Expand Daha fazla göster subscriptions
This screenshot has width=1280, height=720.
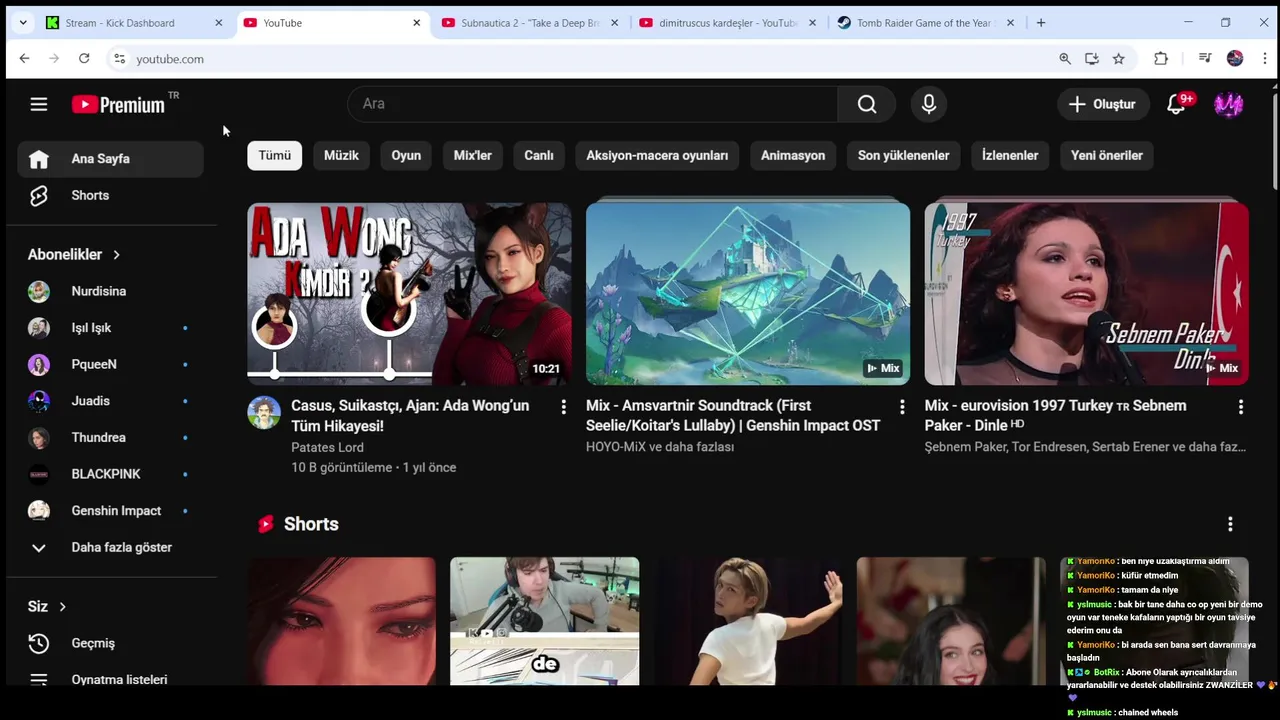[x=110, y=547]
